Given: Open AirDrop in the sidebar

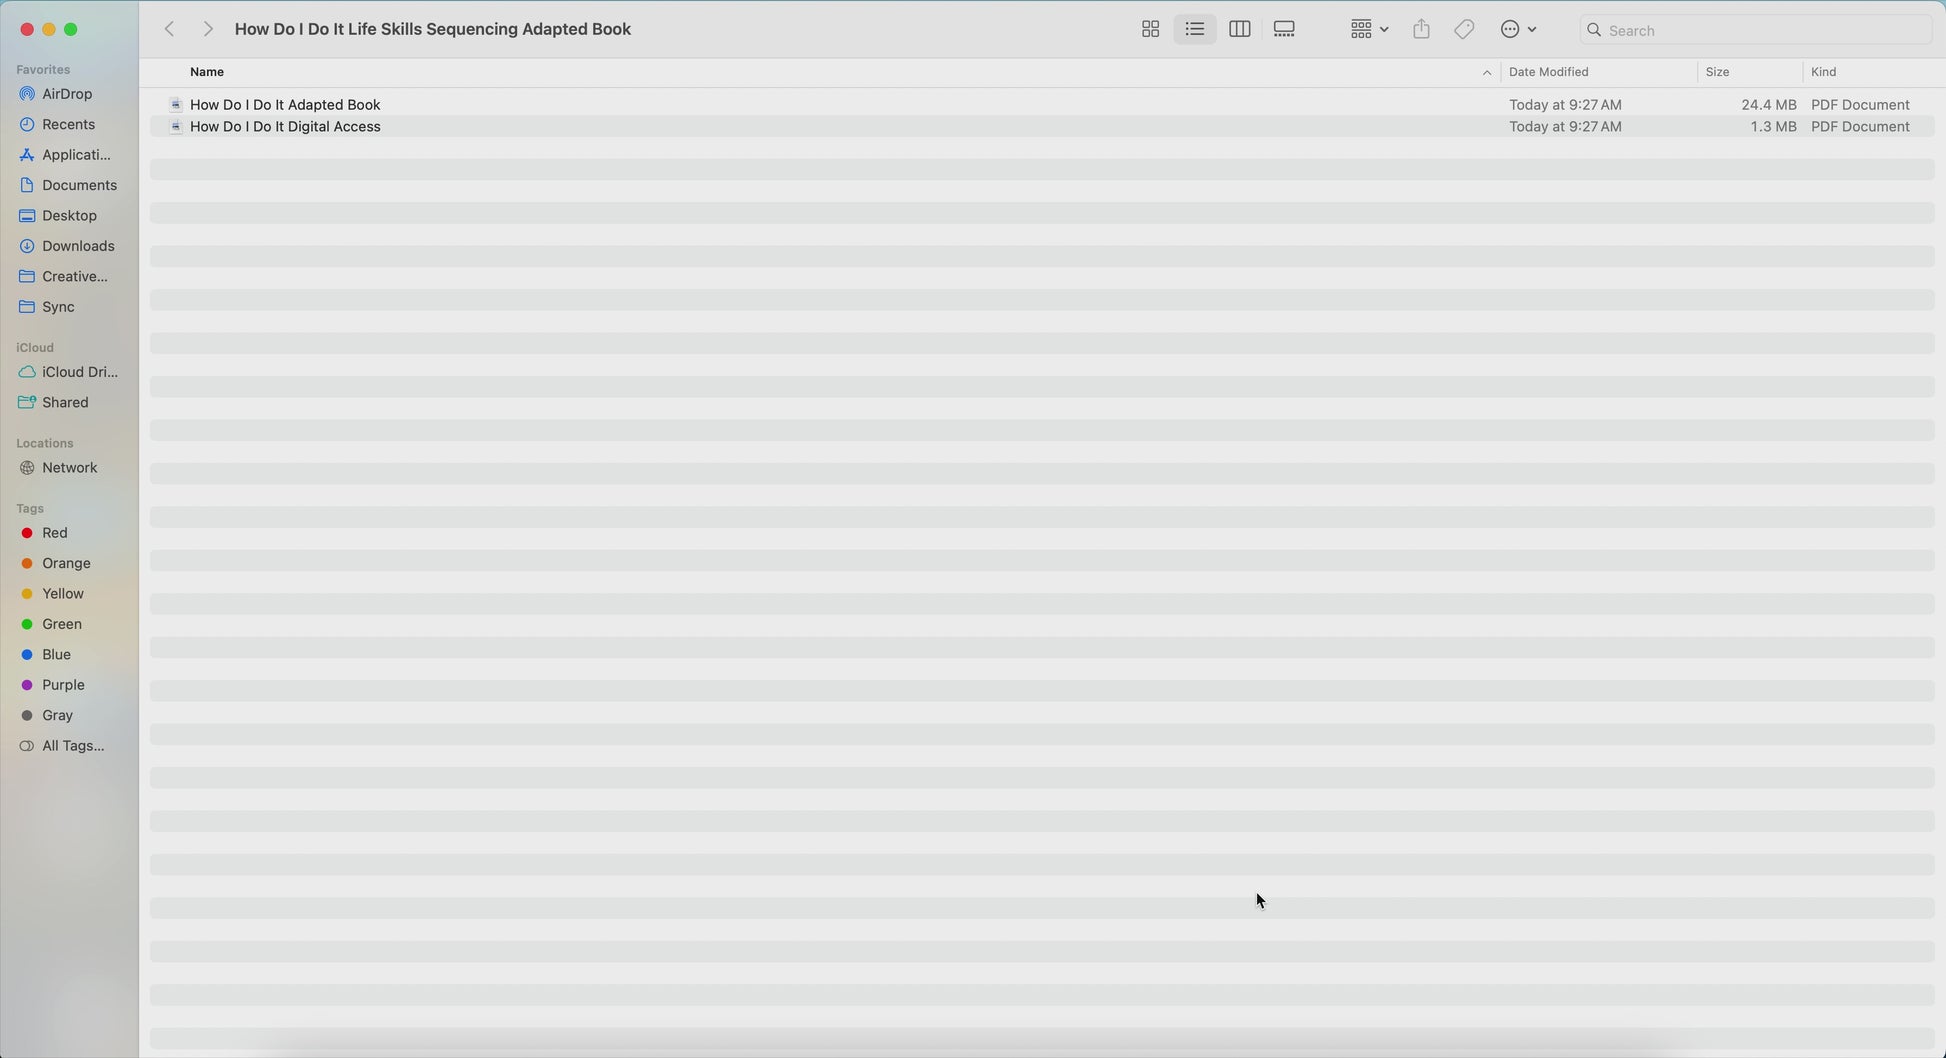Looking at the screenshot, I should (x=67, y=94).
